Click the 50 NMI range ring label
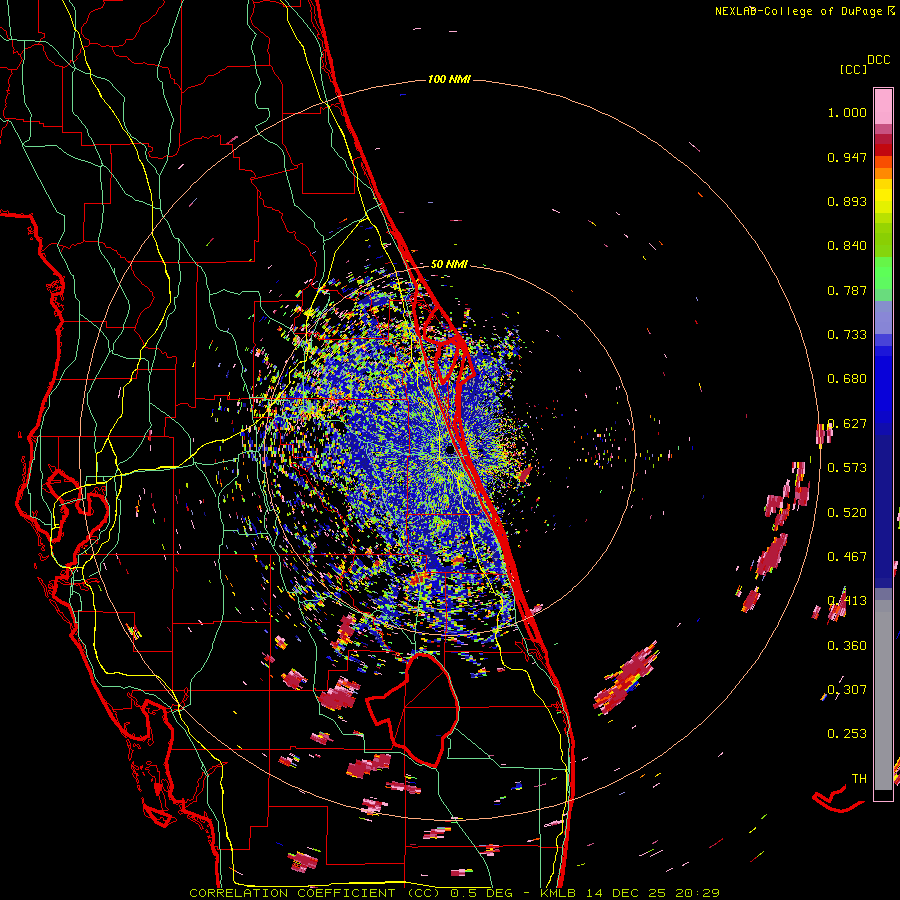Image resolution: width=900 pixels, height=900 pixels. click(449, 264)
